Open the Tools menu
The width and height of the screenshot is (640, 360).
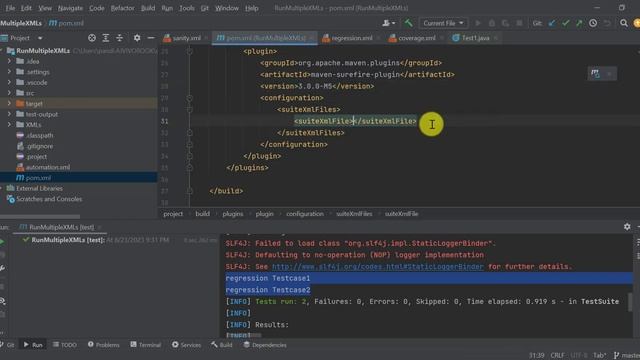[x=187, y=8]
